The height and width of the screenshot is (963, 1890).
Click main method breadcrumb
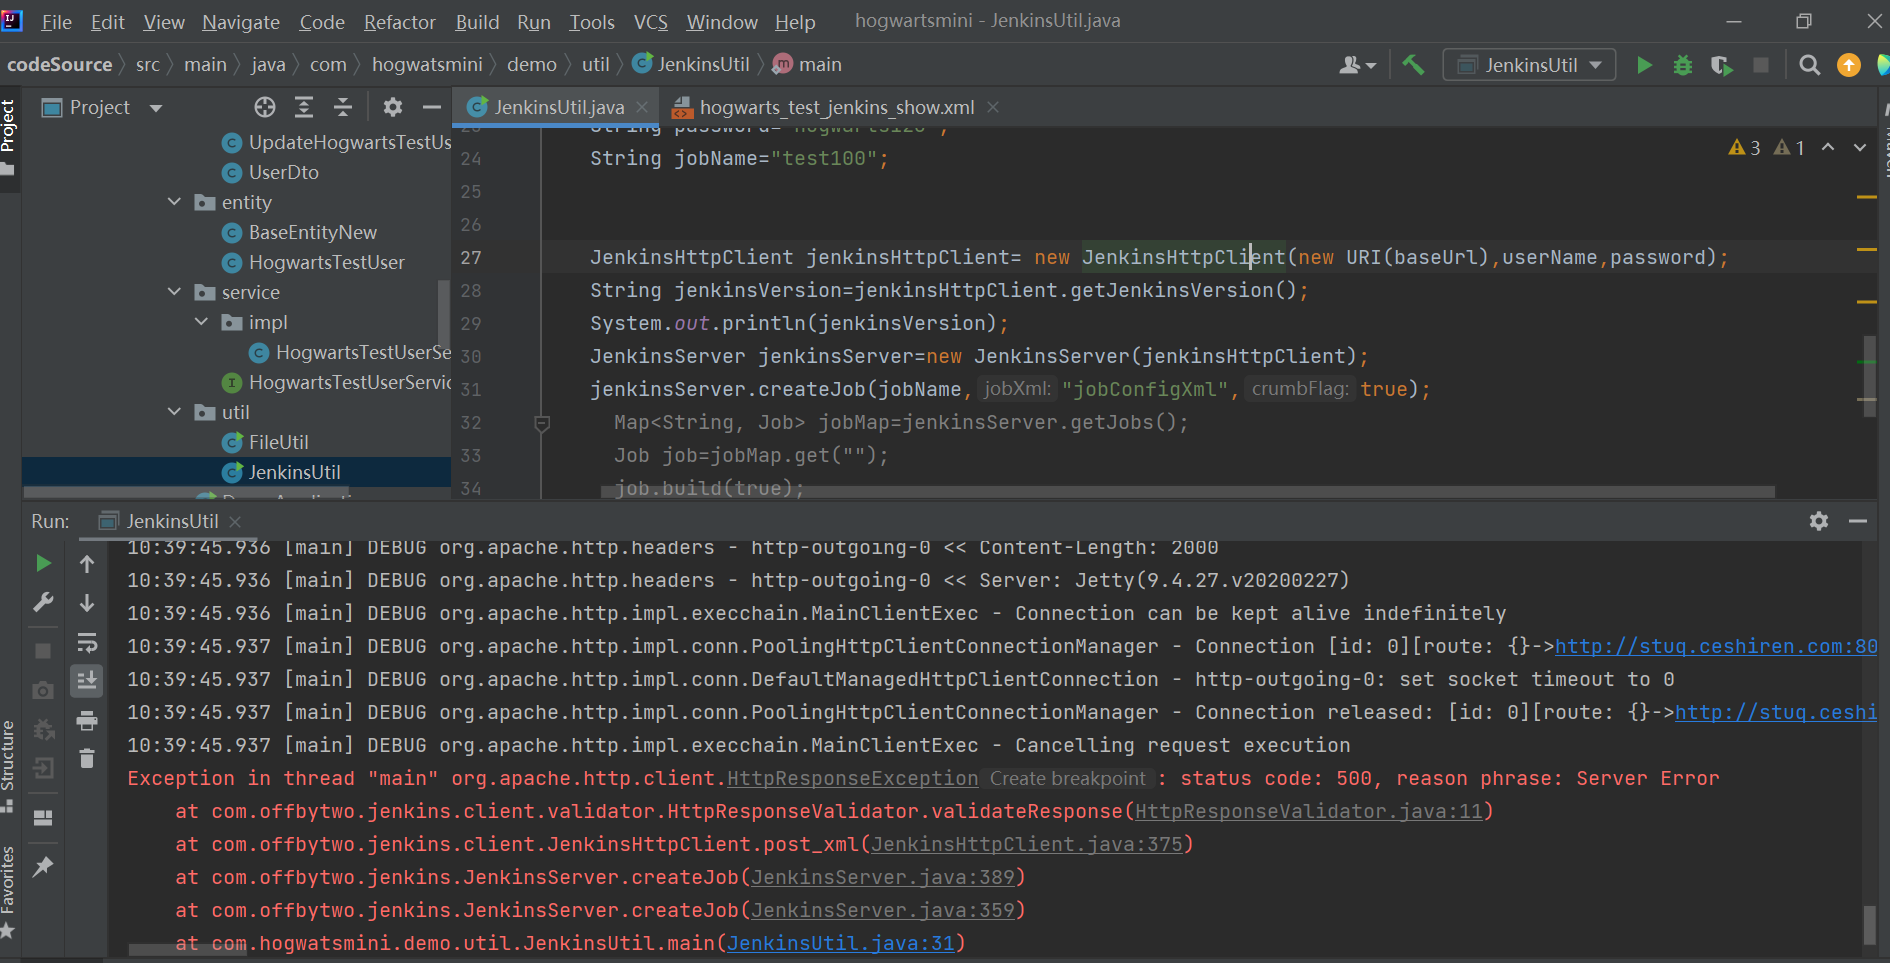pos(808,65)
